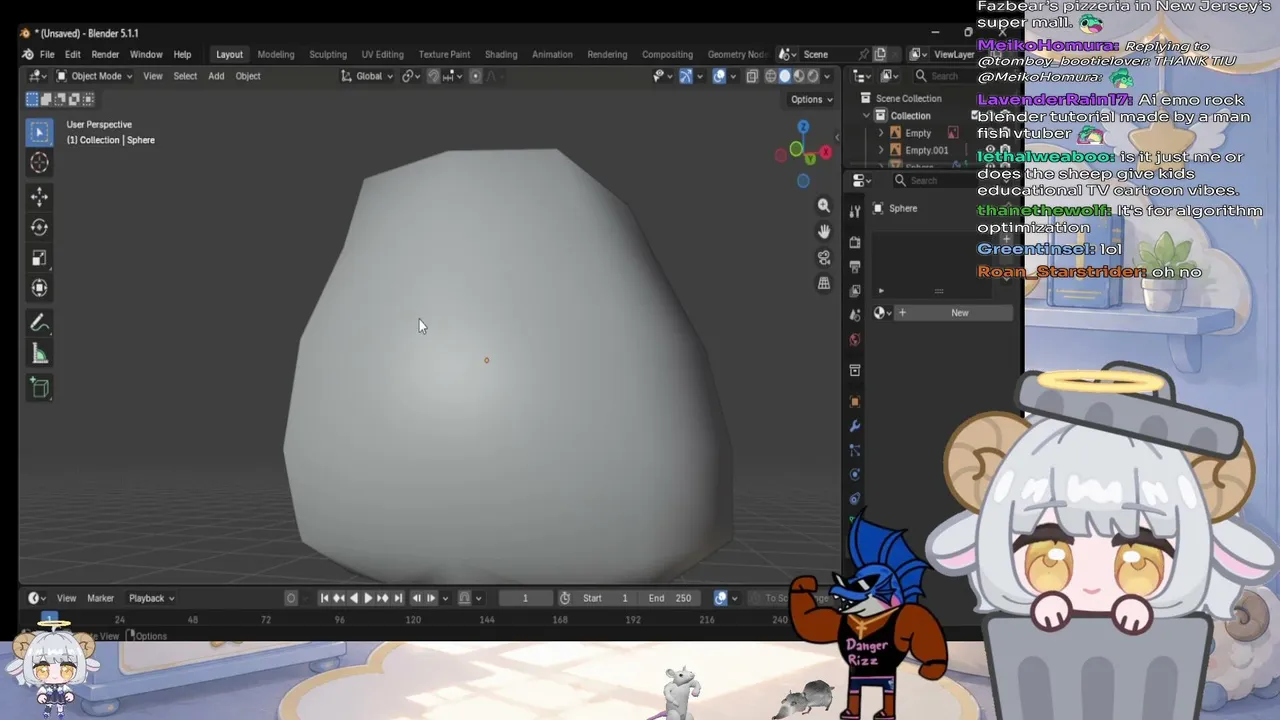Click the Blender logo menu icon

pyautogui.click(x=27, y=54)
